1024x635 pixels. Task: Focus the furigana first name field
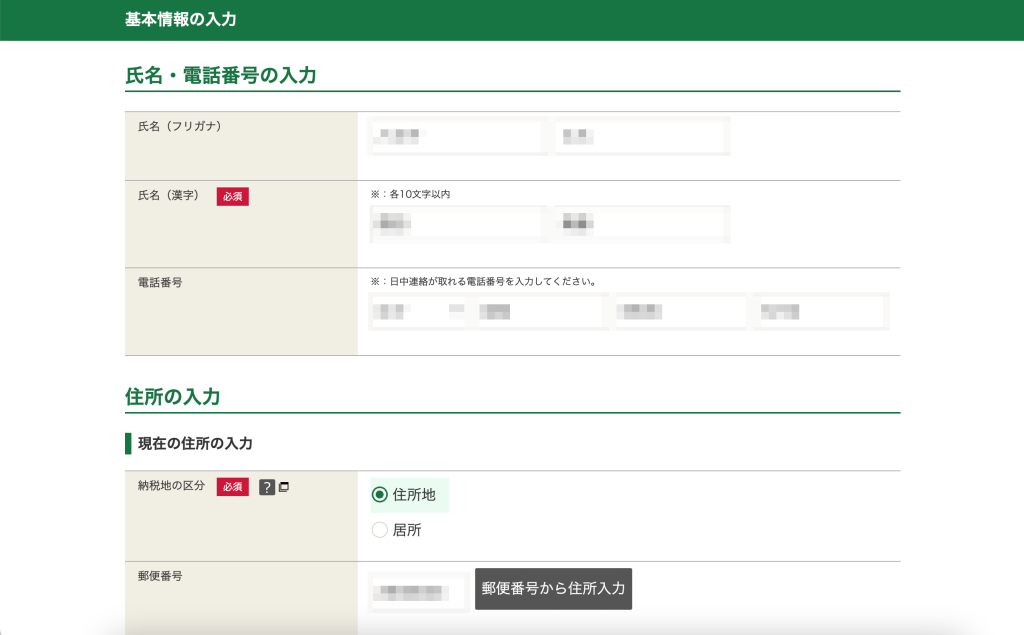pos(642,136)
